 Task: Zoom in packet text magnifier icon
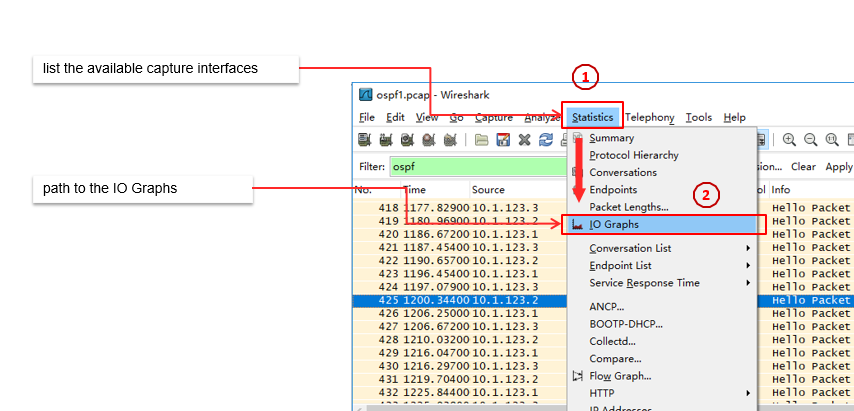click(789, 140)
